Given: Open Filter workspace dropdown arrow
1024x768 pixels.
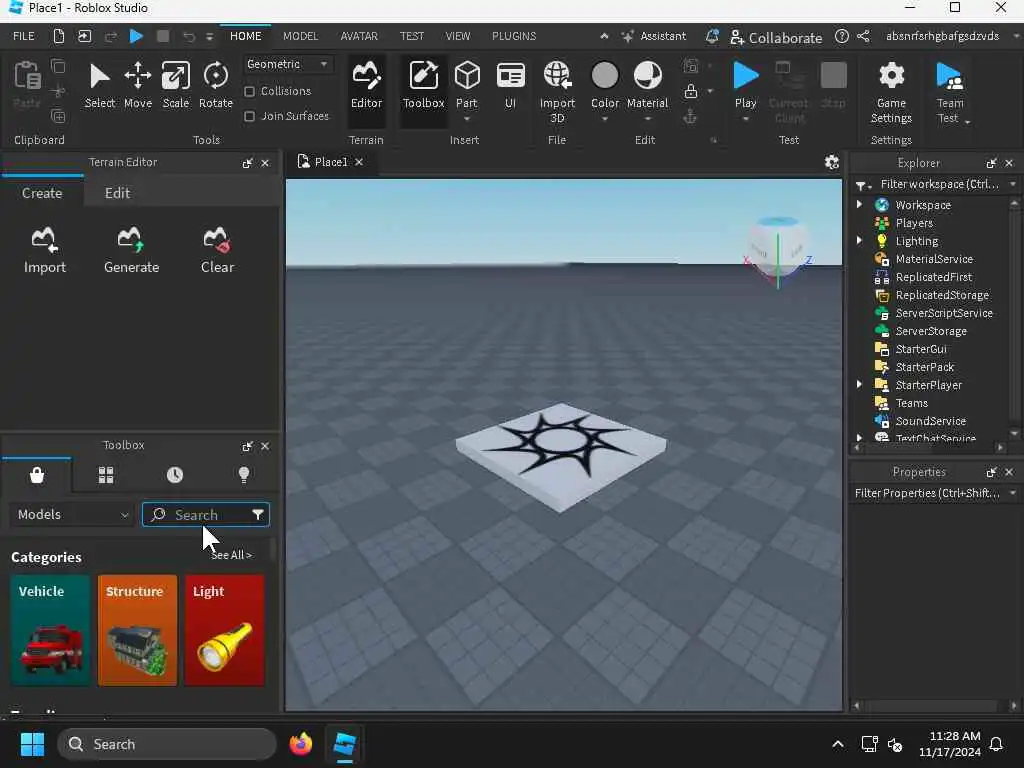Looking at the screenshot, I should click(x=1013, y=184).
